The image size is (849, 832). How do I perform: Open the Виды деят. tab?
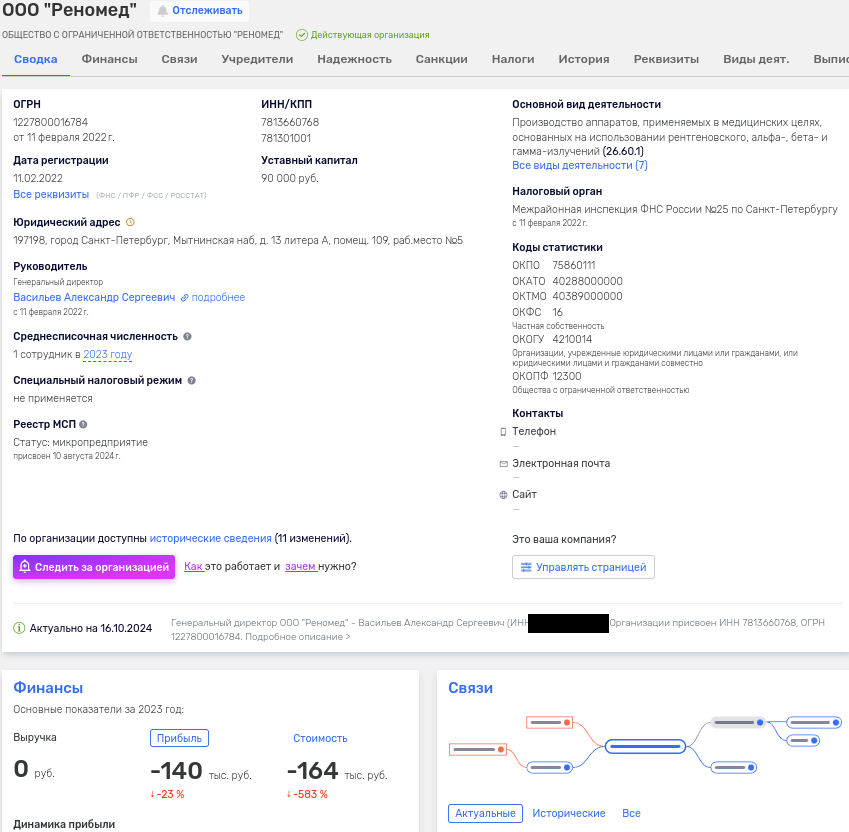click(756, 59)
